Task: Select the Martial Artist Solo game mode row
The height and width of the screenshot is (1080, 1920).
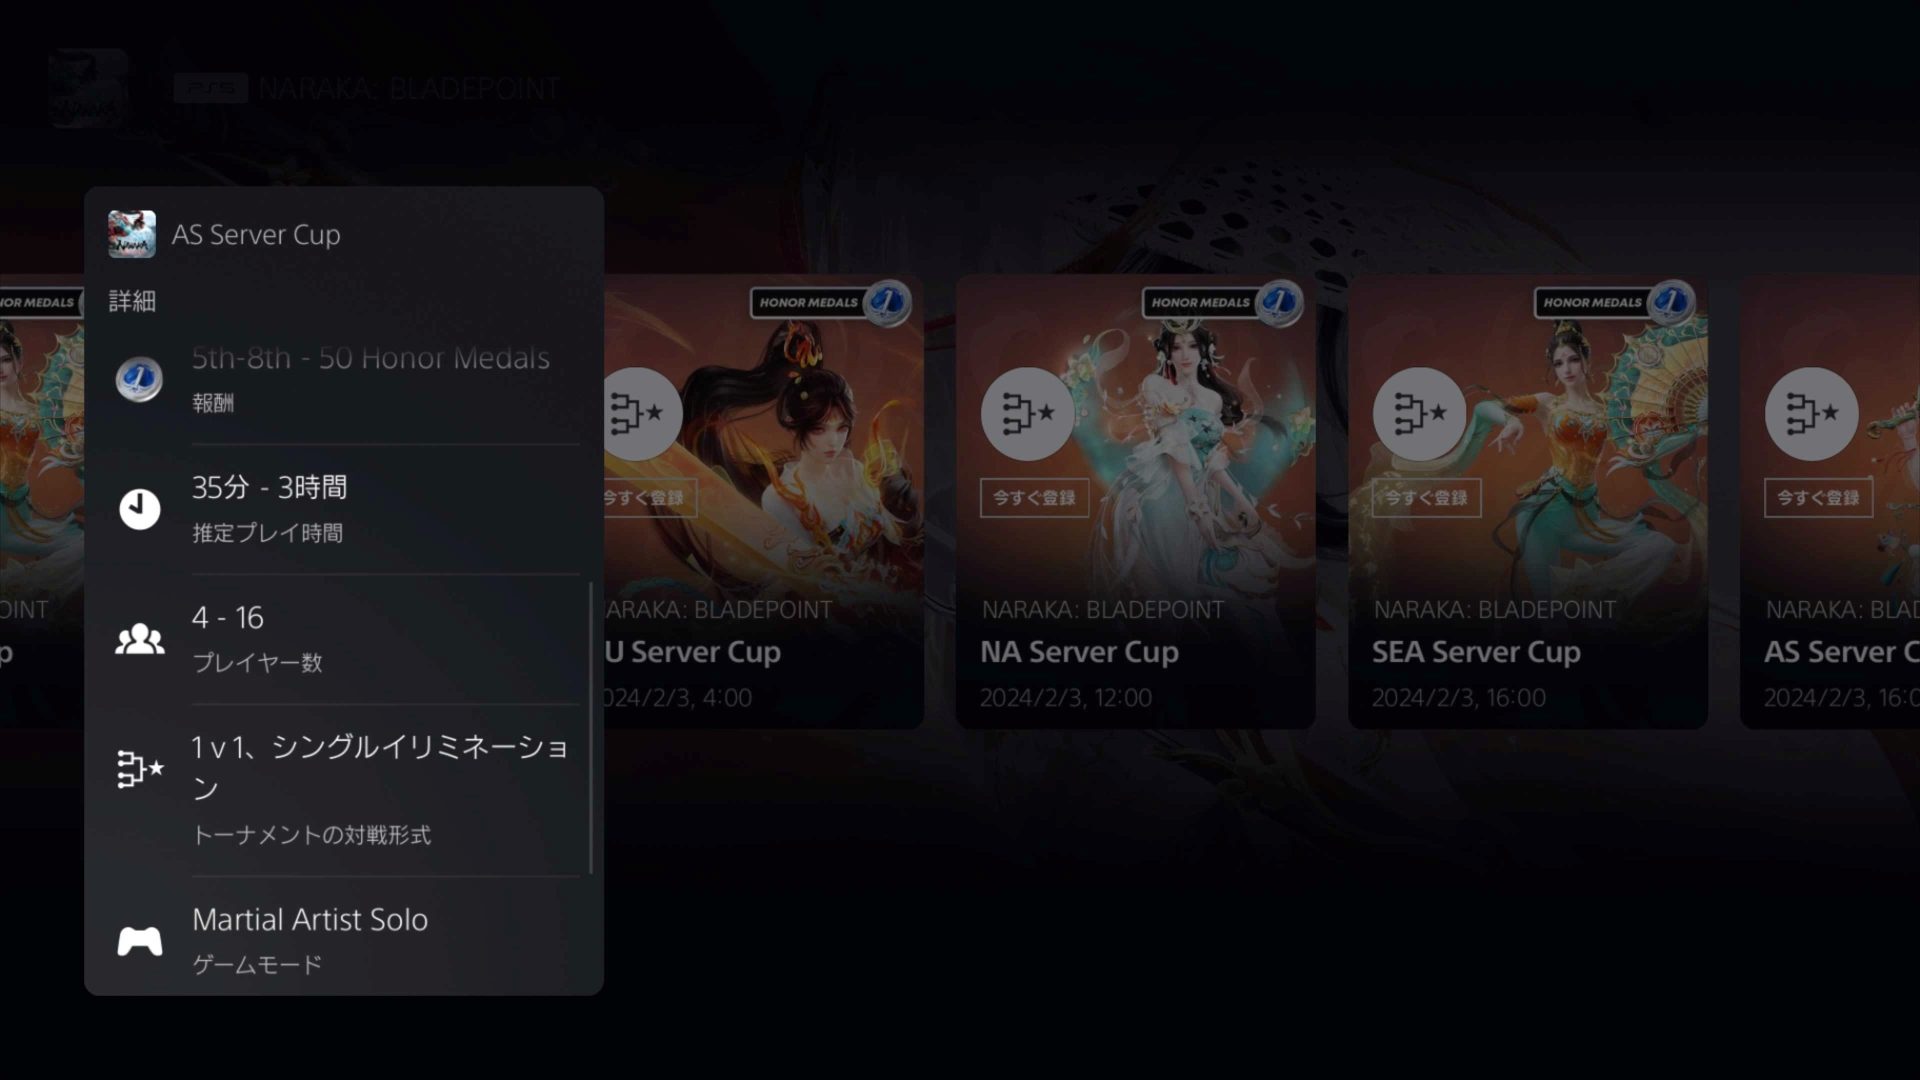Action: point(344,940)
